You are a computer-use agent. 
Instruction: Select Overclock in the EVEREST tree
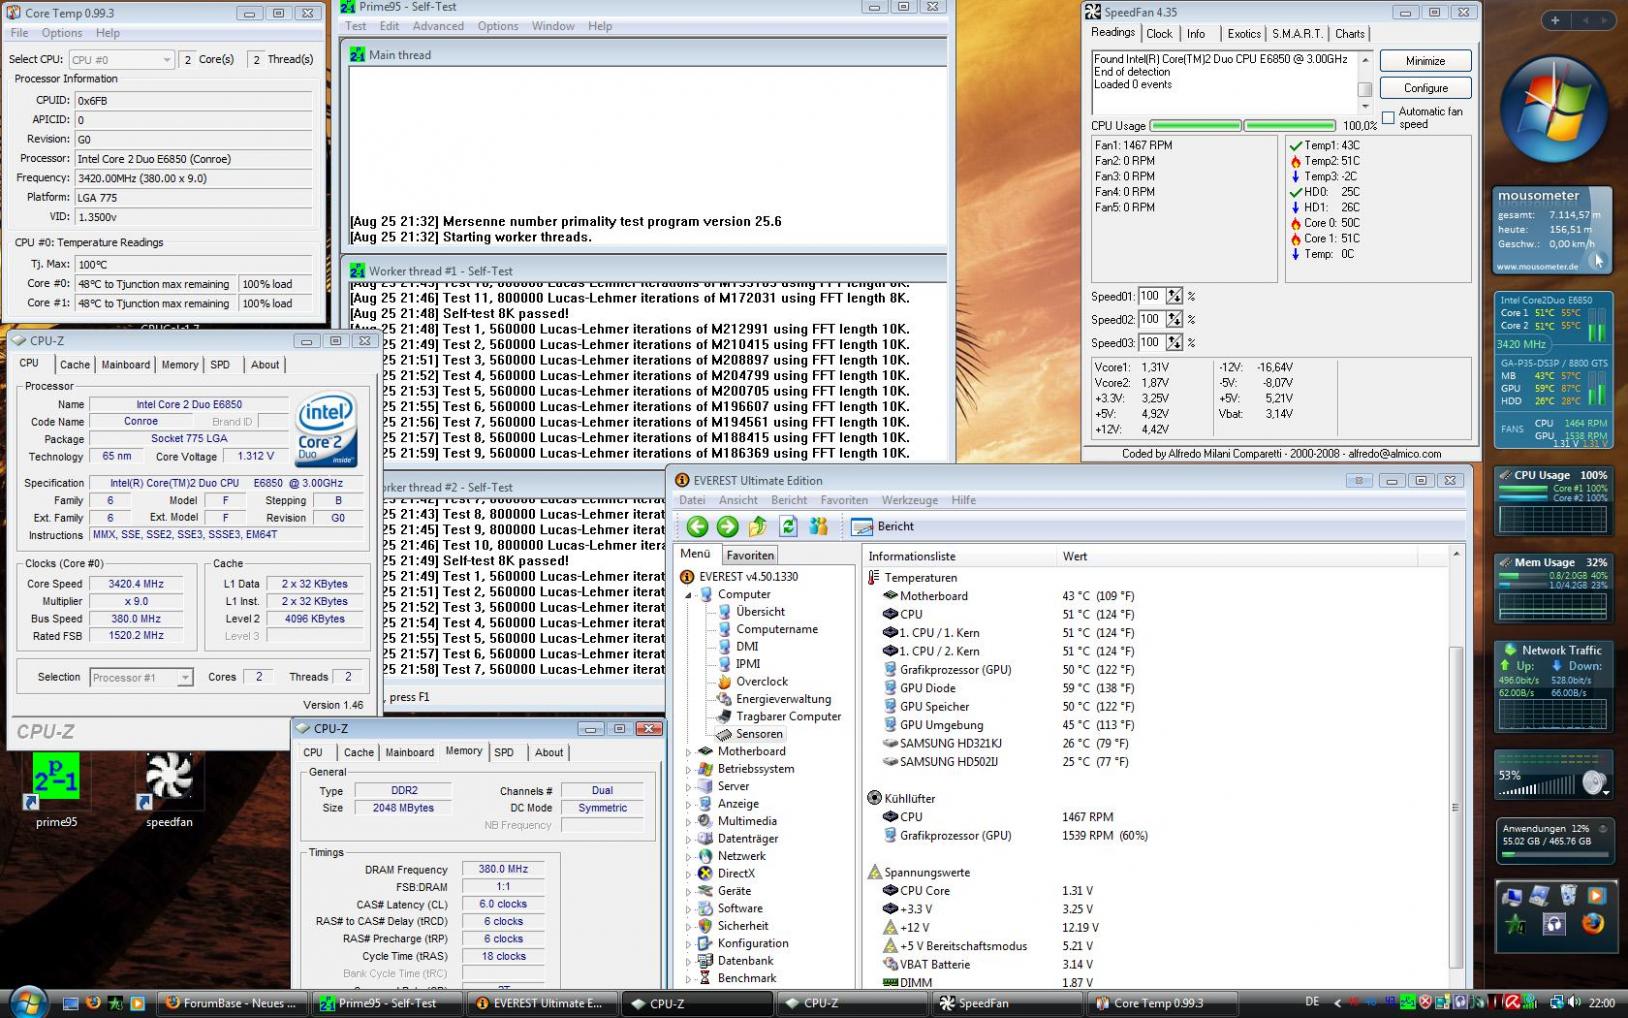tap(752, 682)
